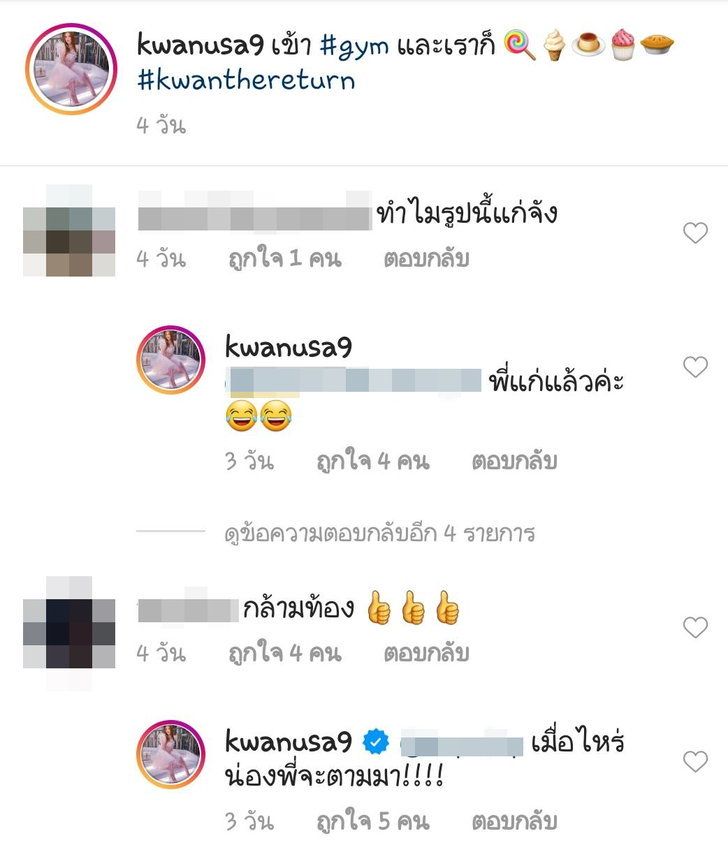
Task: Reply to the "กล้ามท้อง" comment
Action: pos(426,653)
